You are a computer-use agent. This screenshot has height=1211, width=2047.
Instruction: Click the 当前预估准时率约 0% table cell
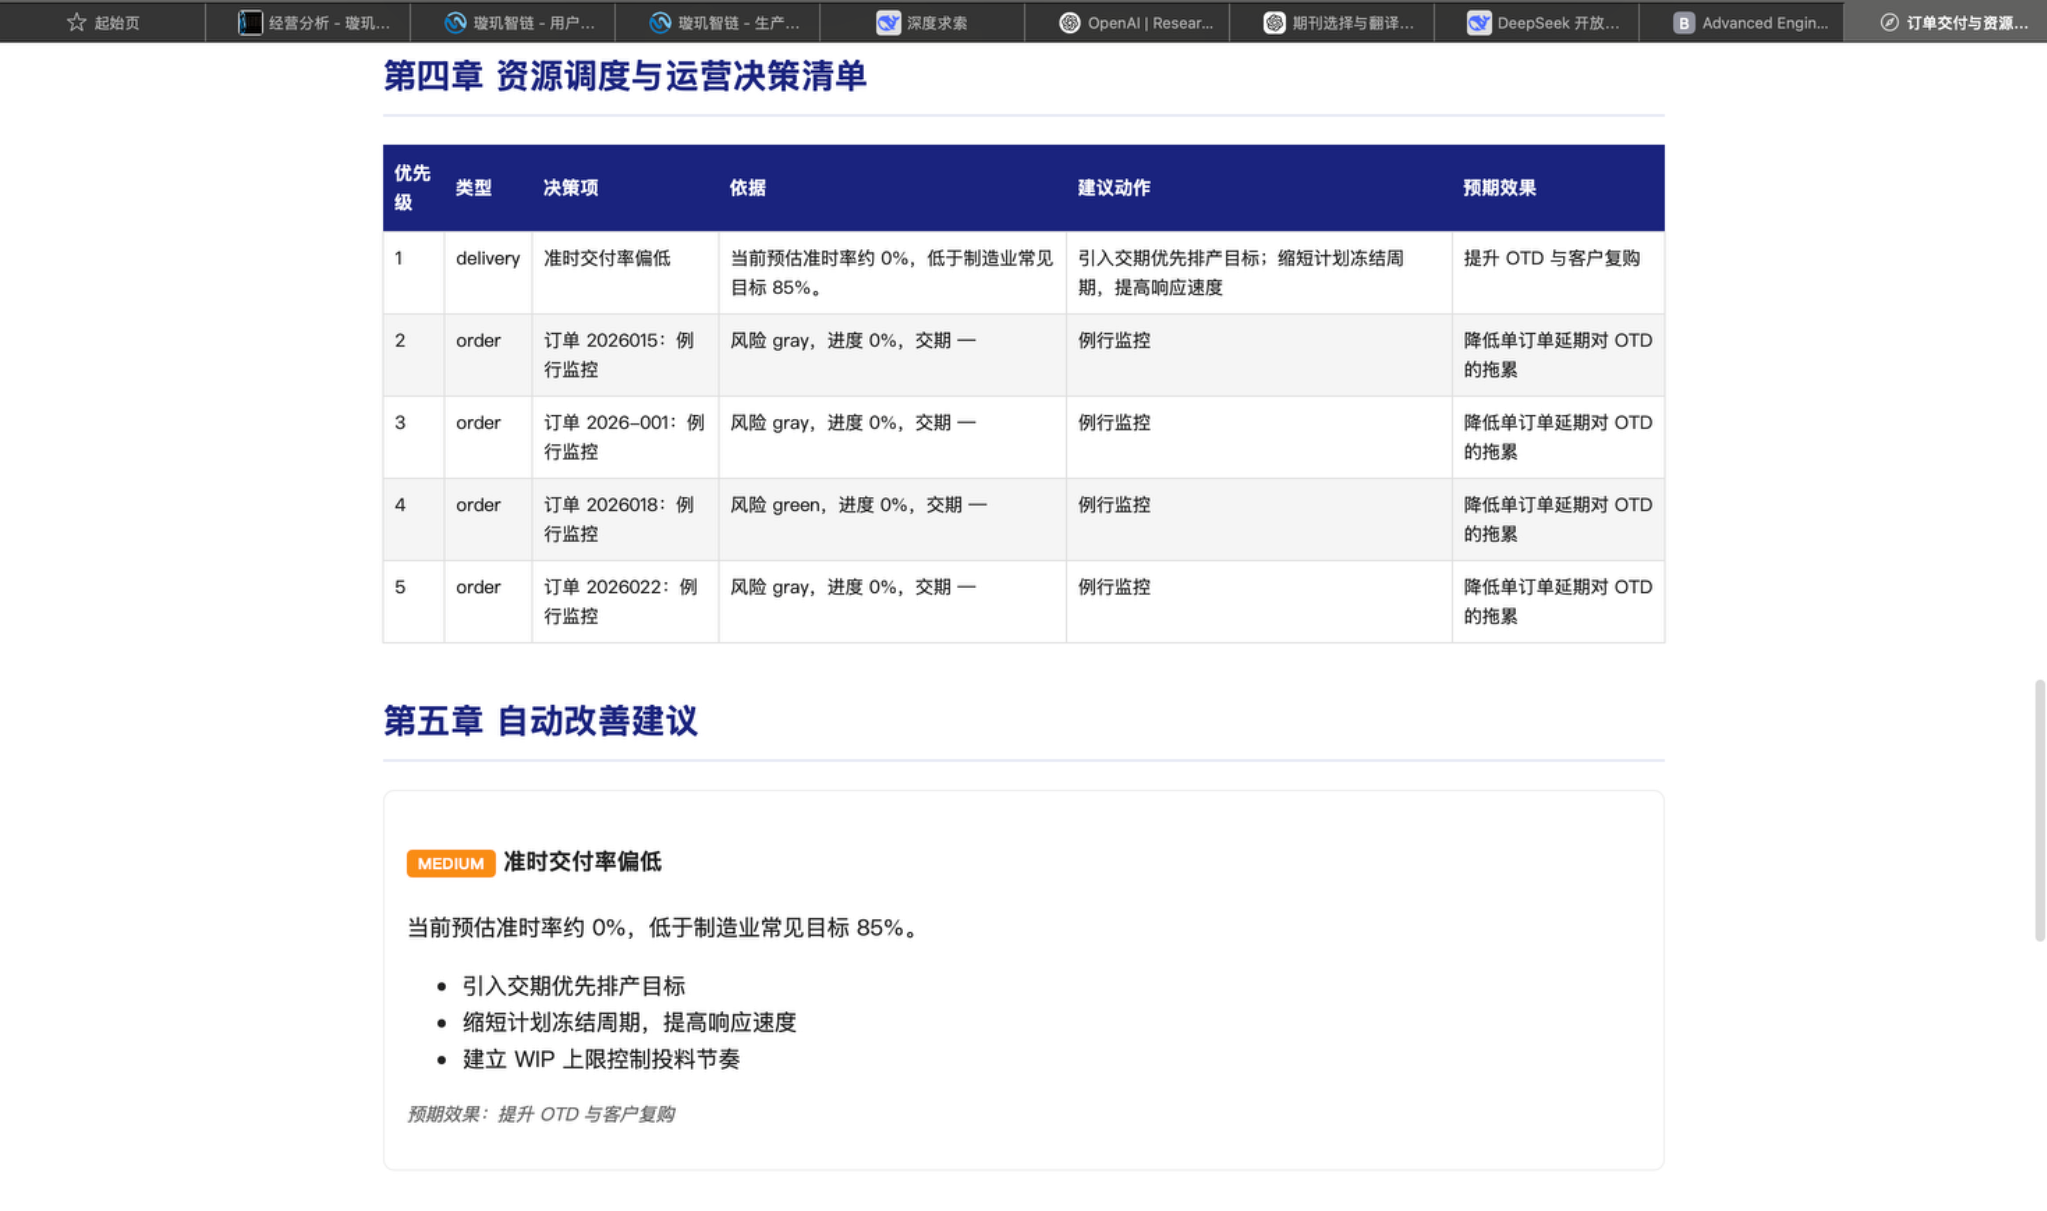pyautogui.click(x=892, y=272)
